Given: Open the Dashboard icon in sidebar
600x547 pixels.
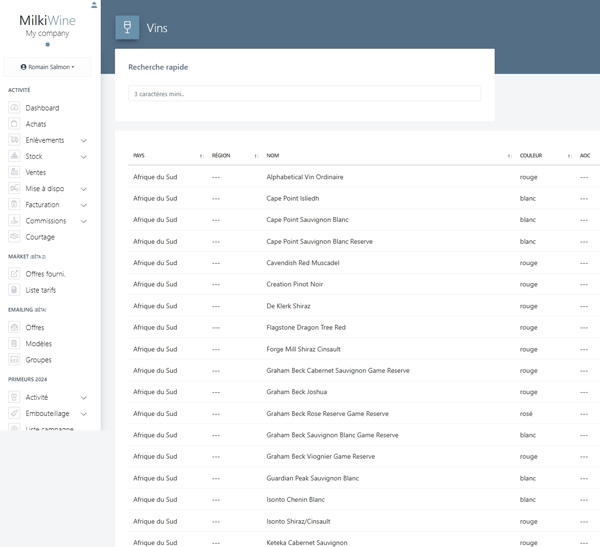Looking at the screenshot, I should tap(14, 108).
